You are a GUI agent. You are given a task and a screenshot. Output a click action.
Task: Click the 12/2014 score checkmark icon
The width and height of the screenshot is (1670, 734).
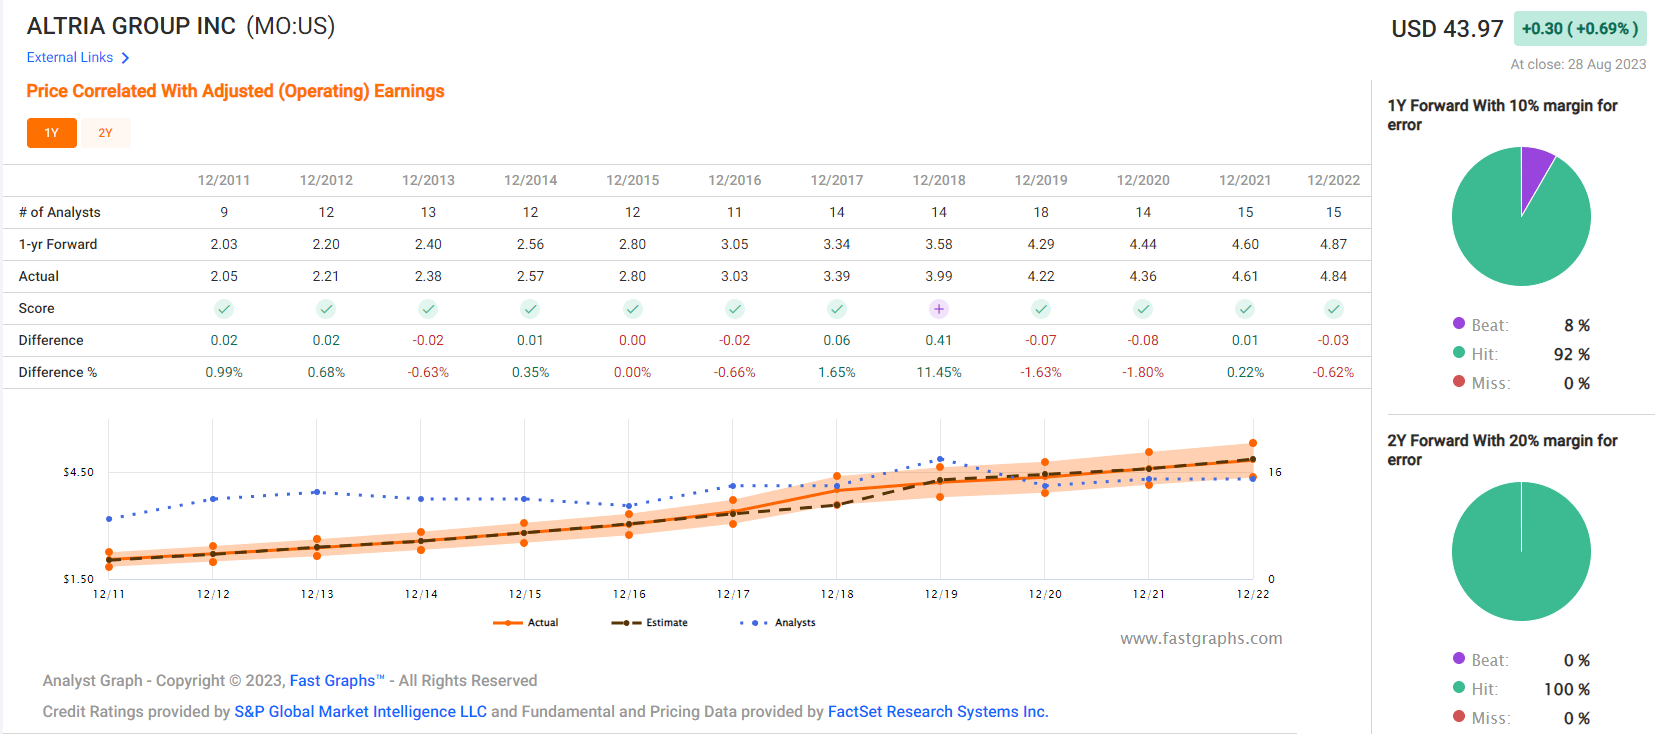(530, 309)
